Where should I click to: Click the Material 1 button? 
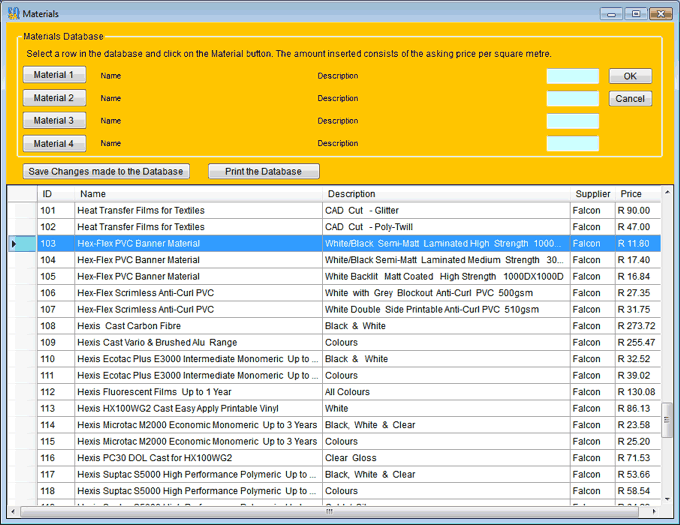point(54,75)
